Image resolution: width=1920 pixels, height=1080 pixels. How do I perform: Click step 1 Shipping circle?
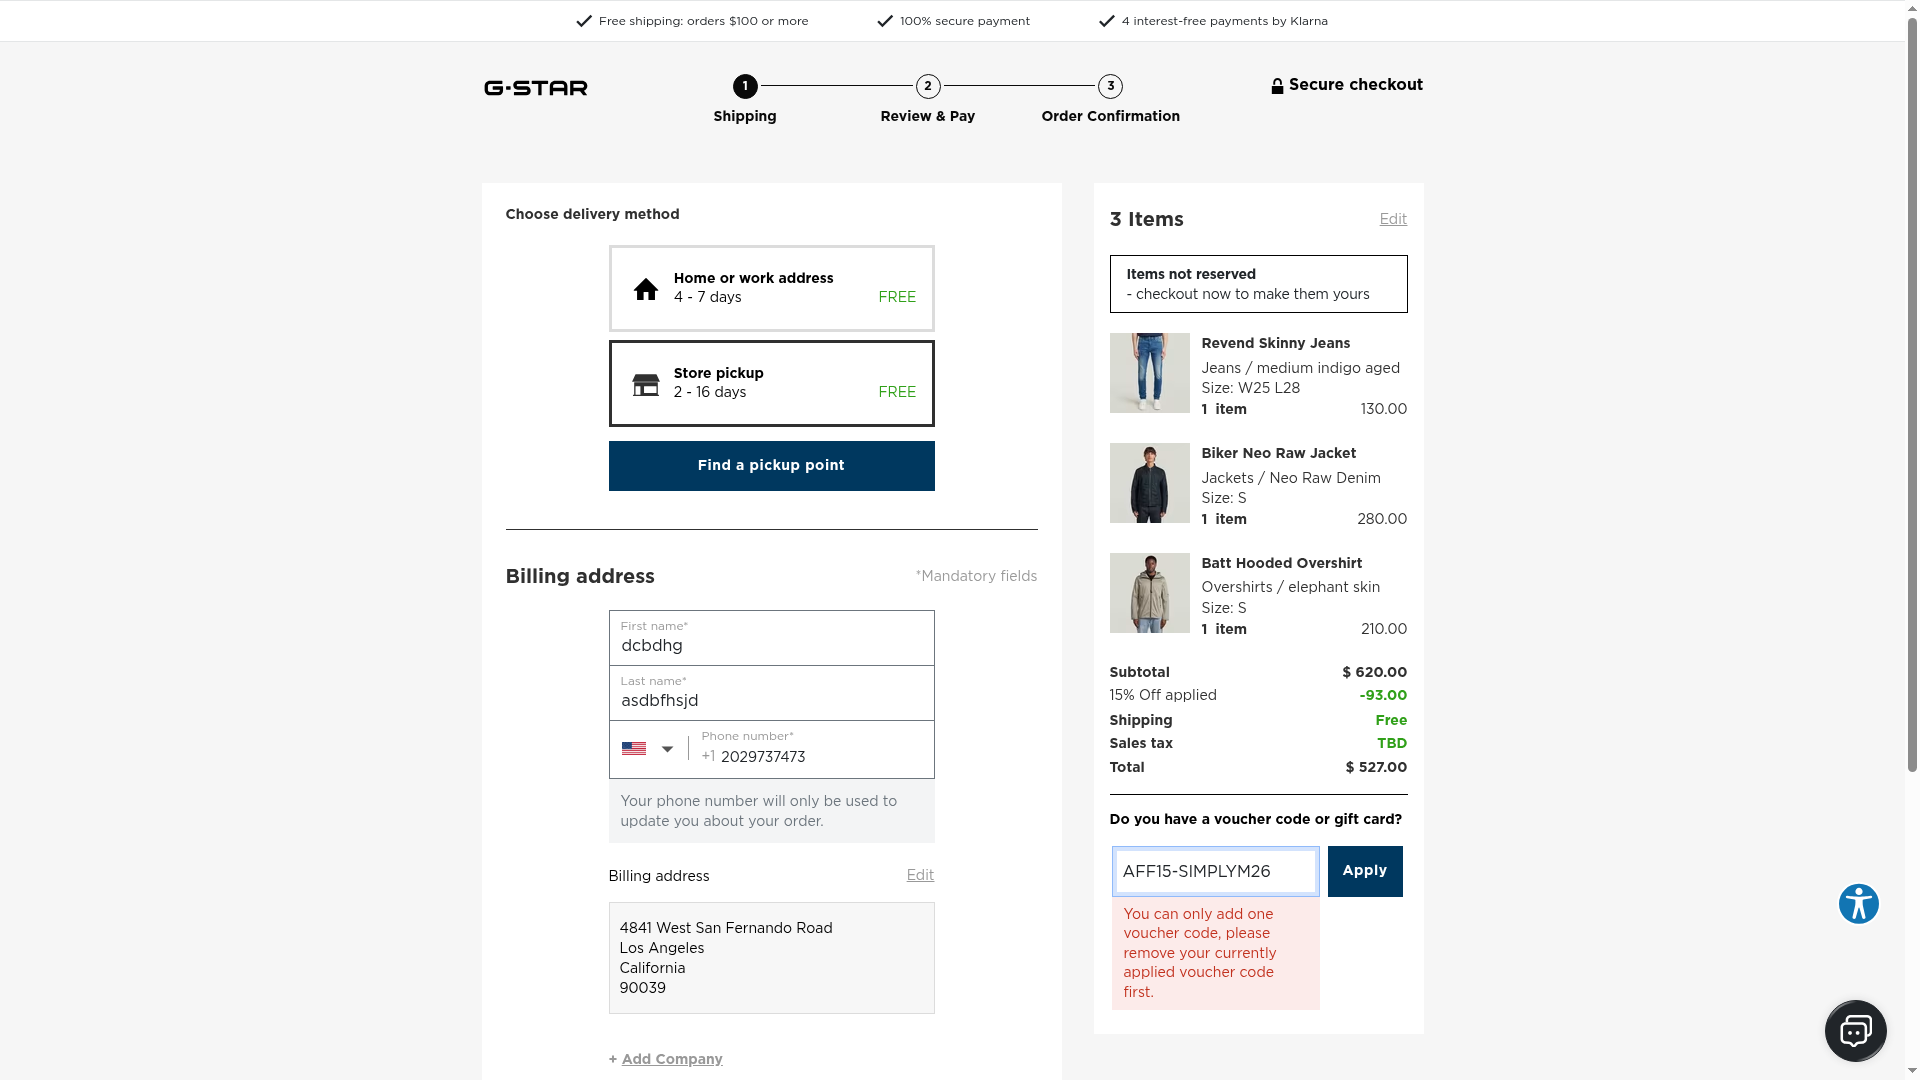point(745,86)
